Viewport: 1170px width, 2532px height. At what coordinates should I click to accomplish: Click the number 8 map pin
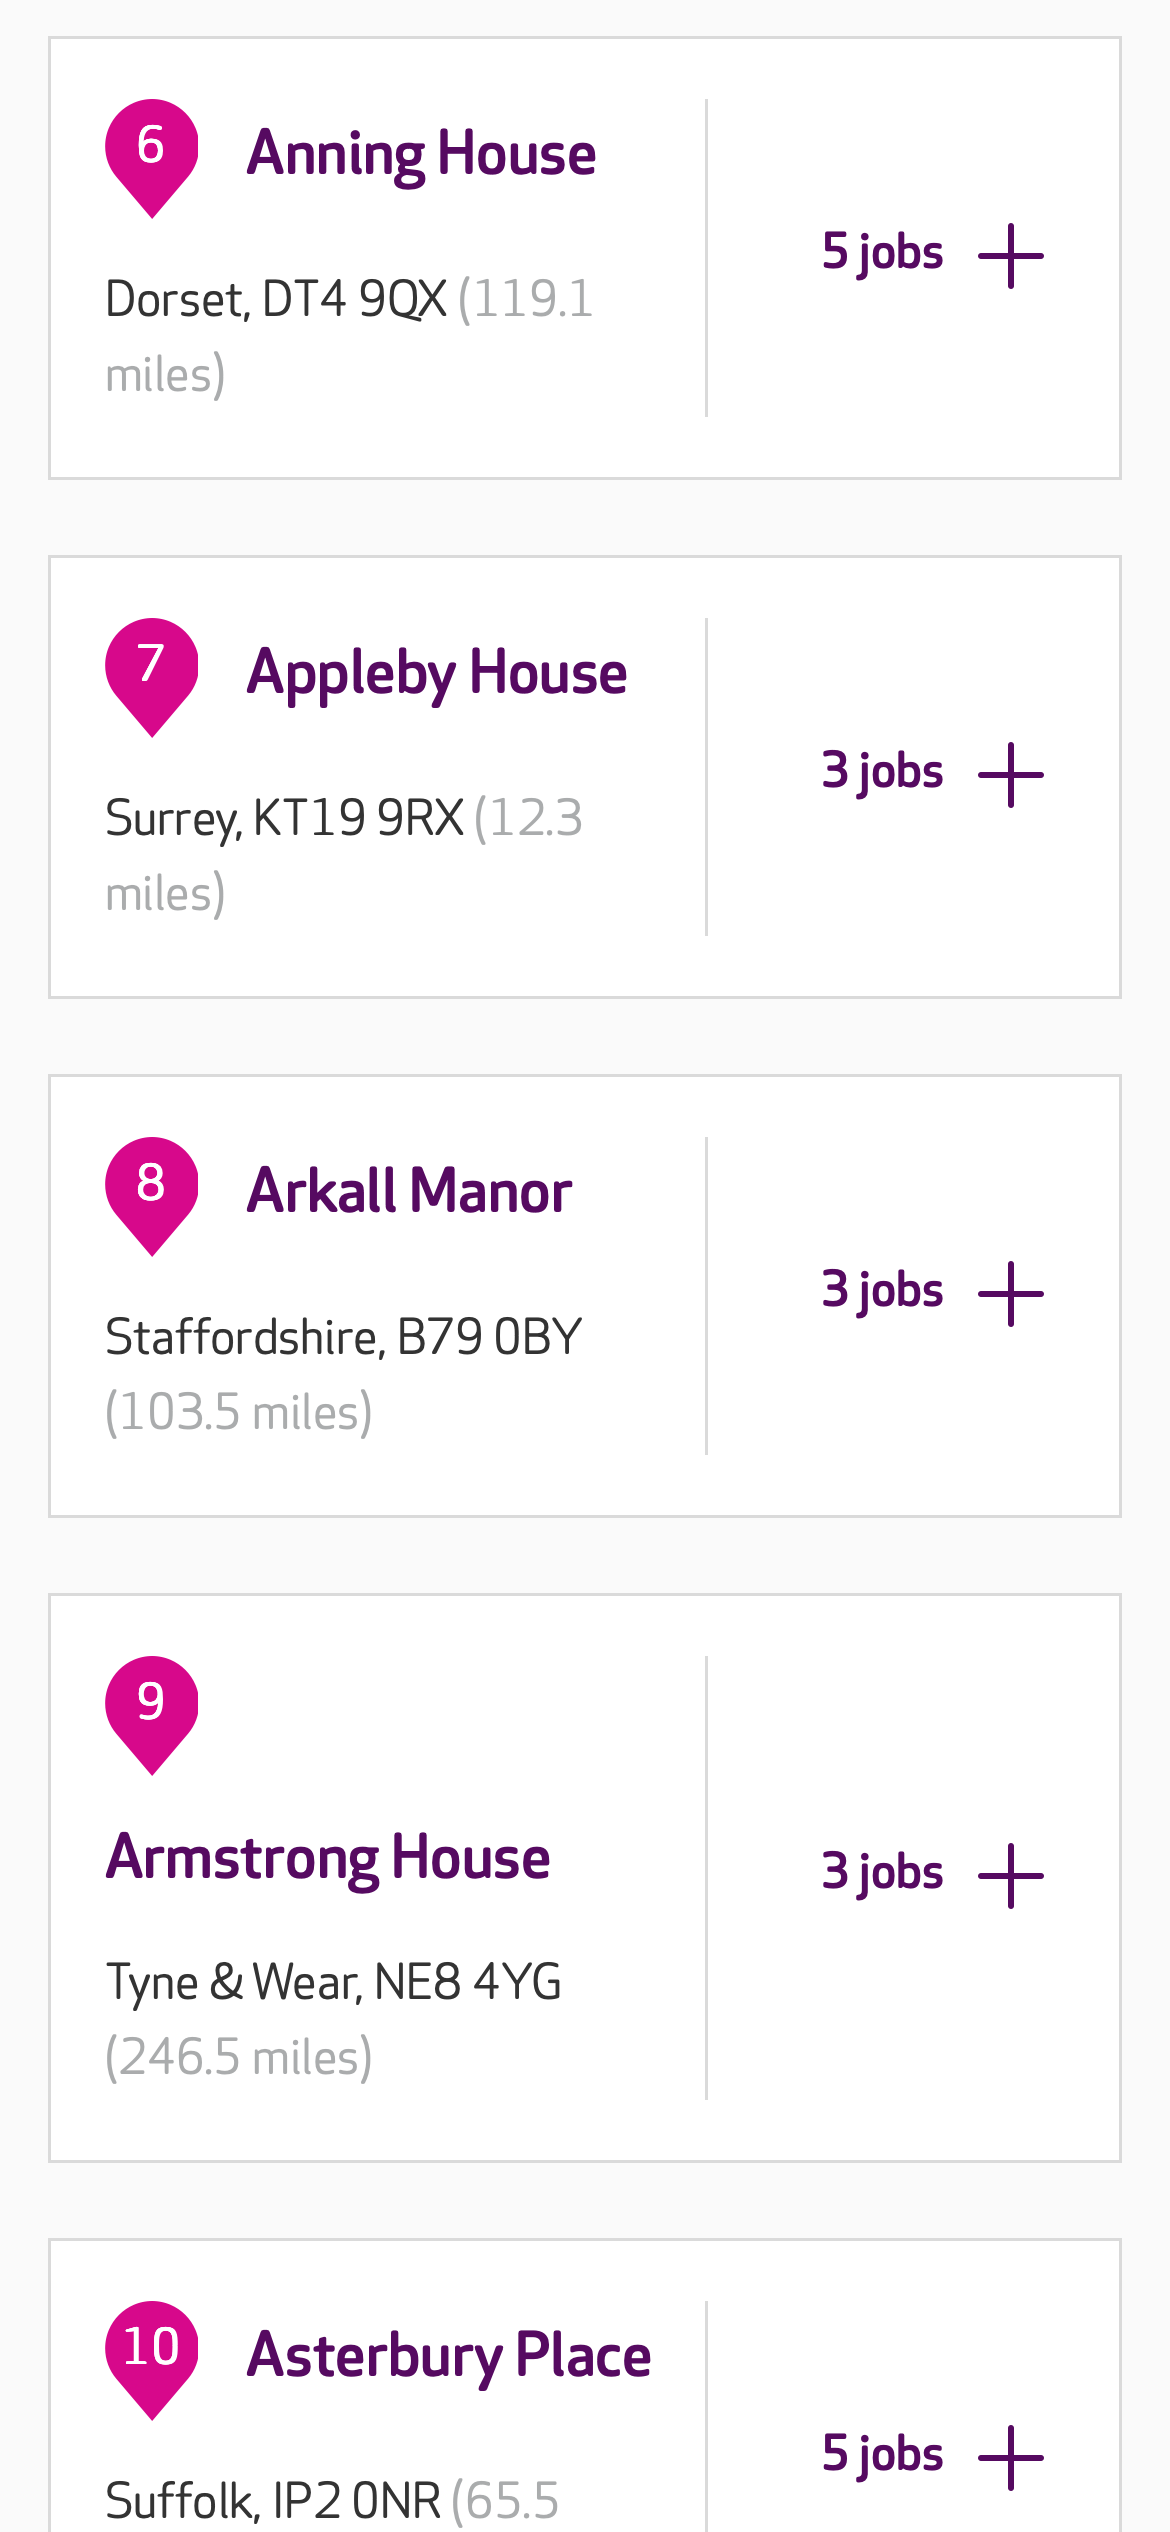click(151, 1191)
